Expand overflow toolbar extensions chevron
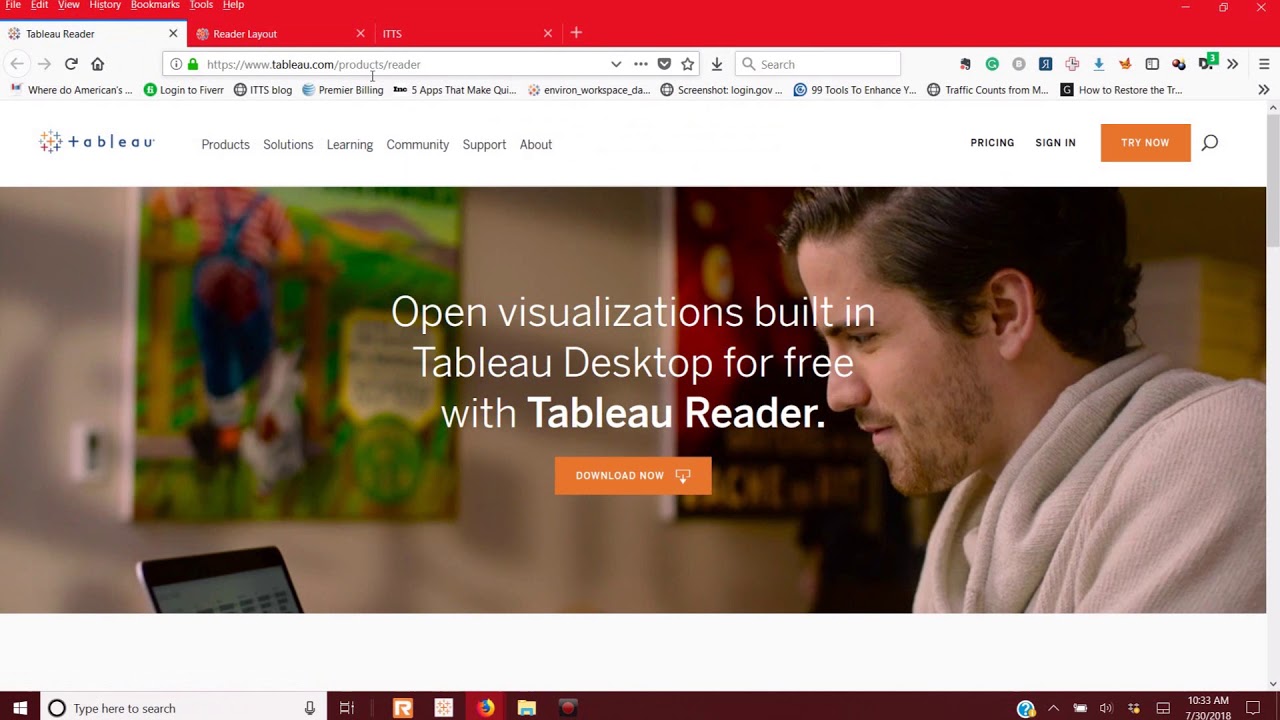The image size is (1280, 720). [1232, 64]
